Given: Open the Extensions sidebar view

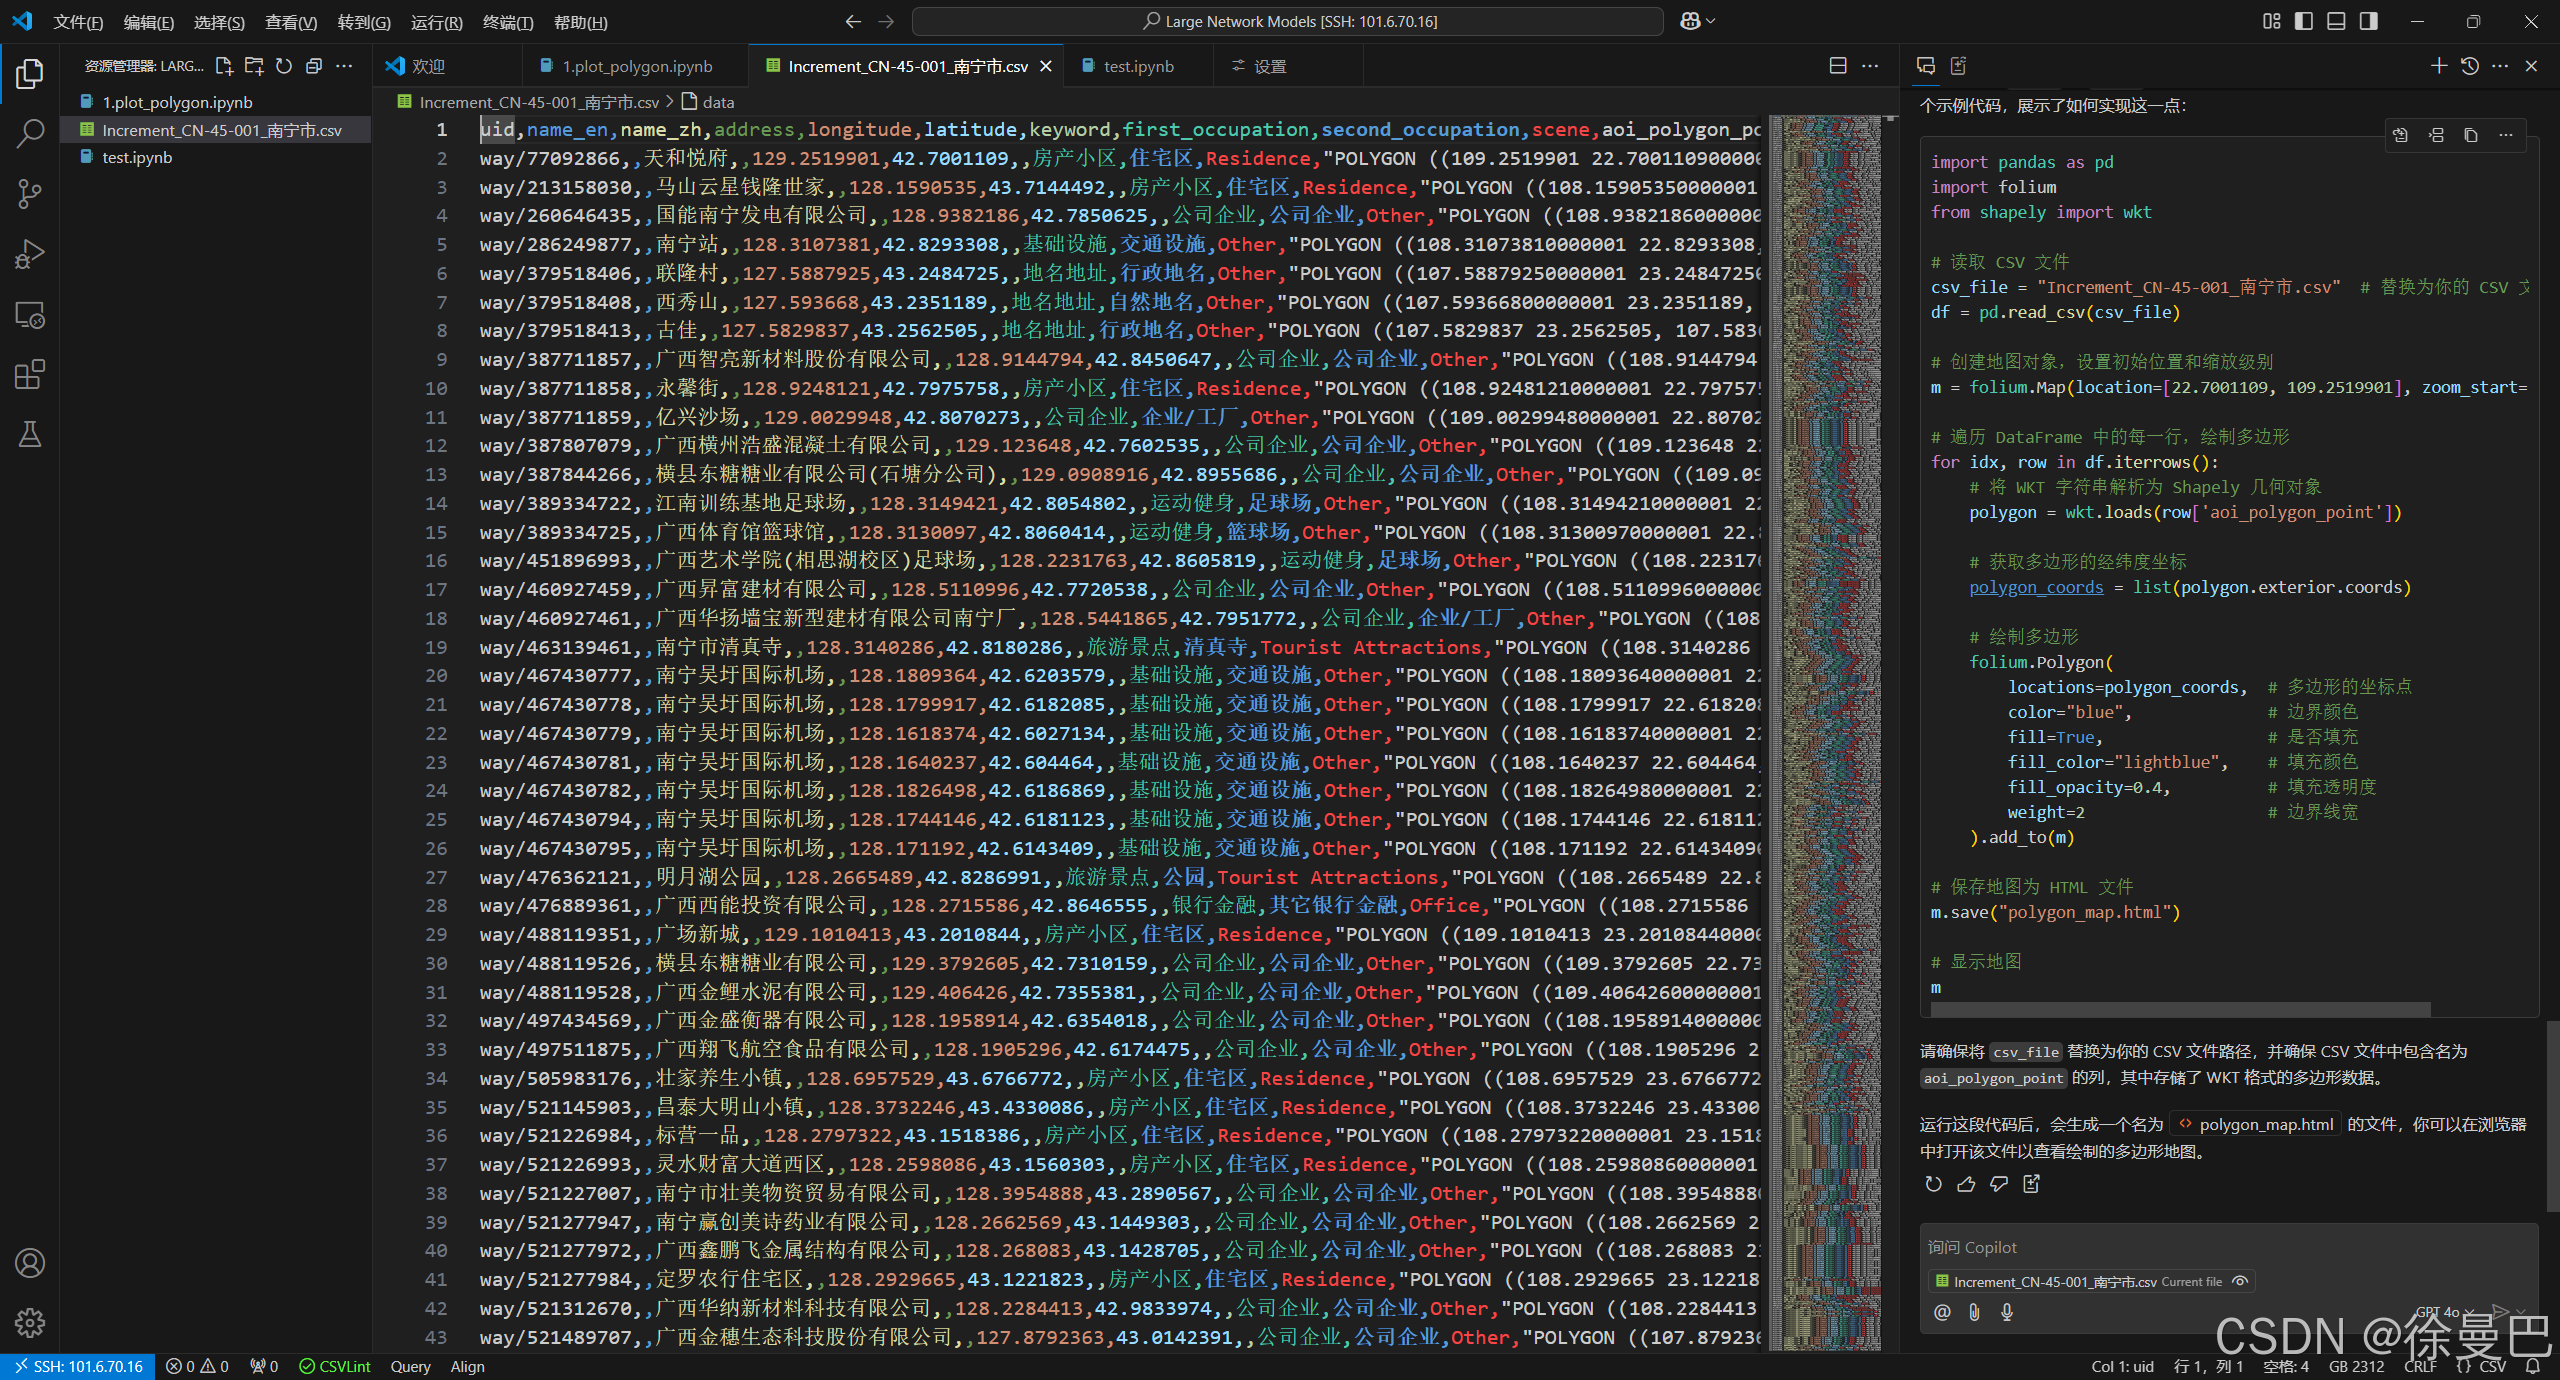Looking at the screenshot, I should pos(30,375).
